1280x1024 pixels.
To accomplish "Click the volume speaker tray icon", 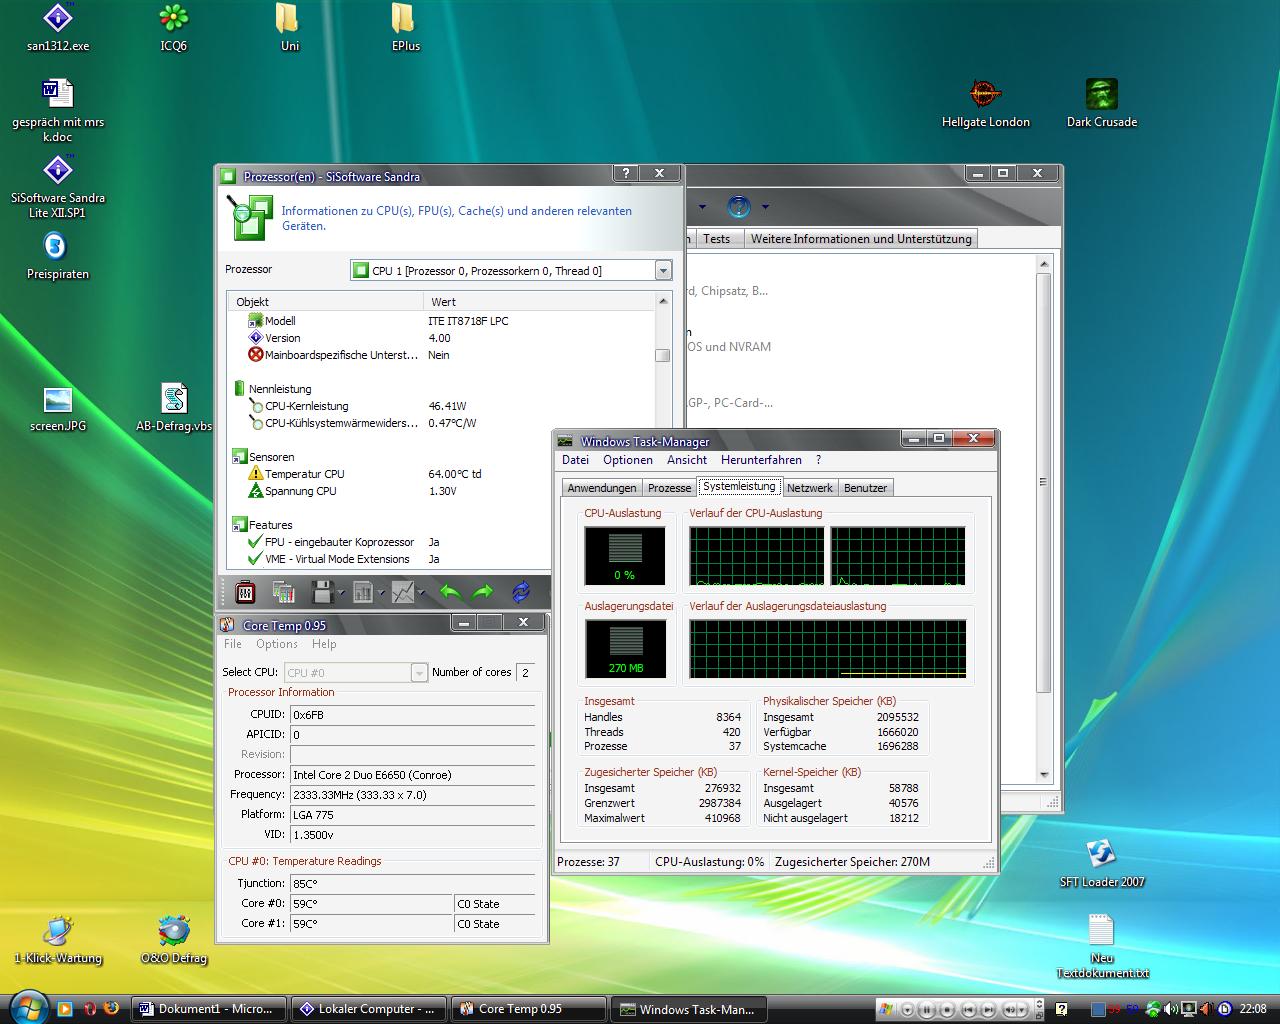I will pyautogui.click(x=1170, y=1009).
